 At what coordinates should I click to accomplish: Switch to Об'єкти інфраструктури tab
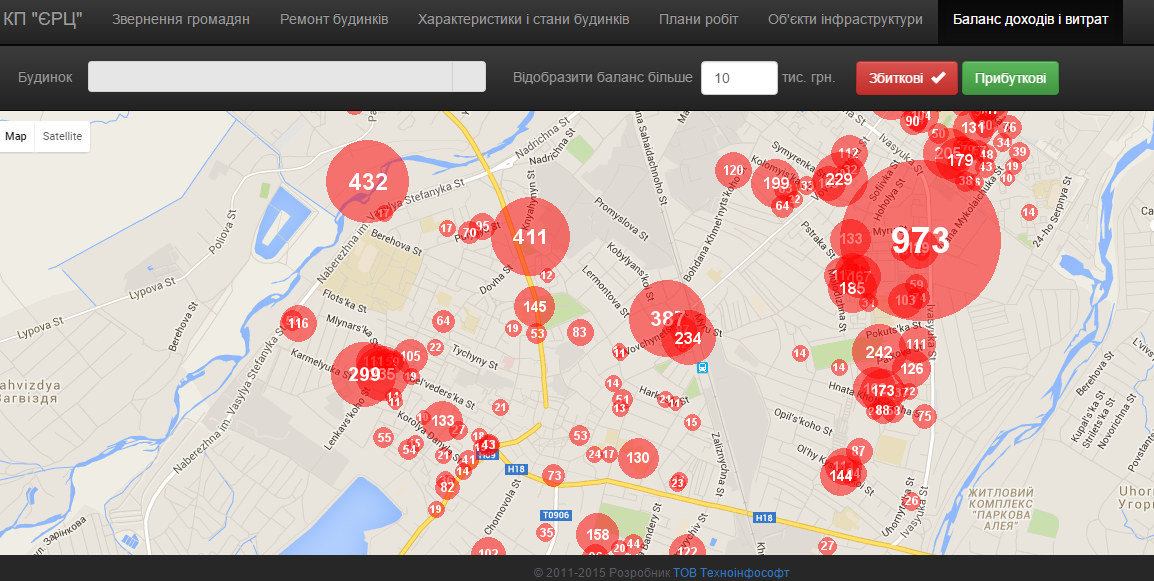[x=845, y=20]
